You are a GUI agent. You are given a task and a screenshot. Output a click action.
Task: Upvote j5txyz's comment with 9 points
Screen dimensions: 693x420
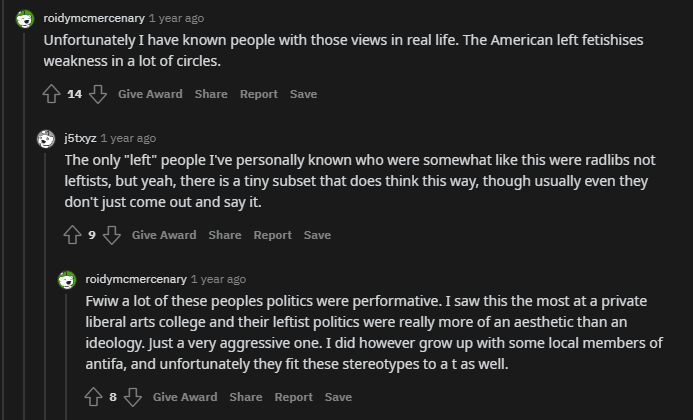tap(72, 235)
